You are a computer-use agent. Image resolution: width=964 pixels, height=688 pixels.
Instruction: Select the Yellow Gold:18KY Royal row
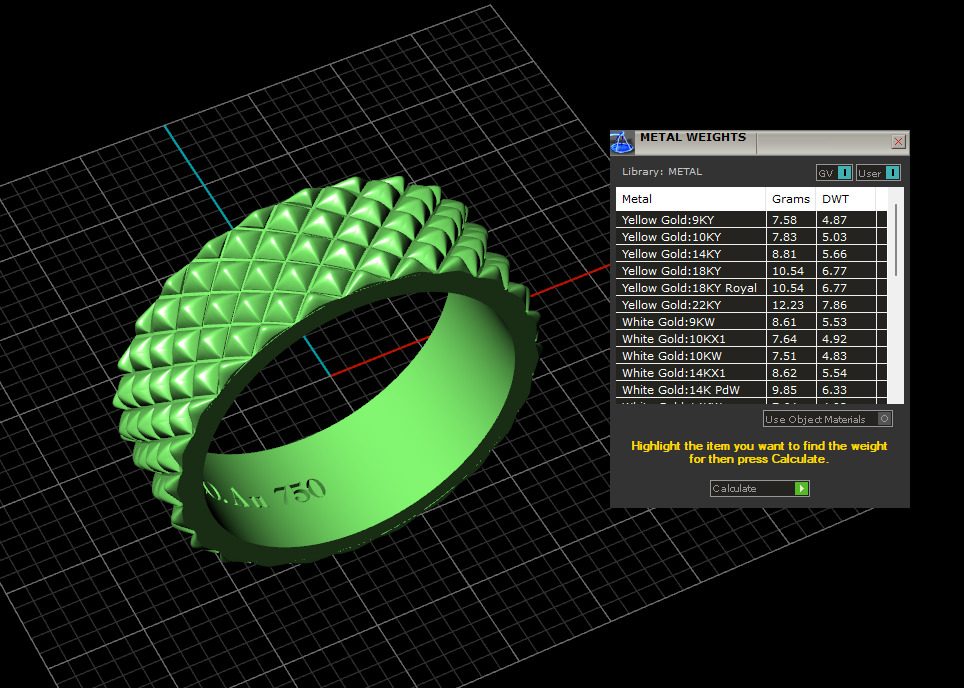point(751,288)
